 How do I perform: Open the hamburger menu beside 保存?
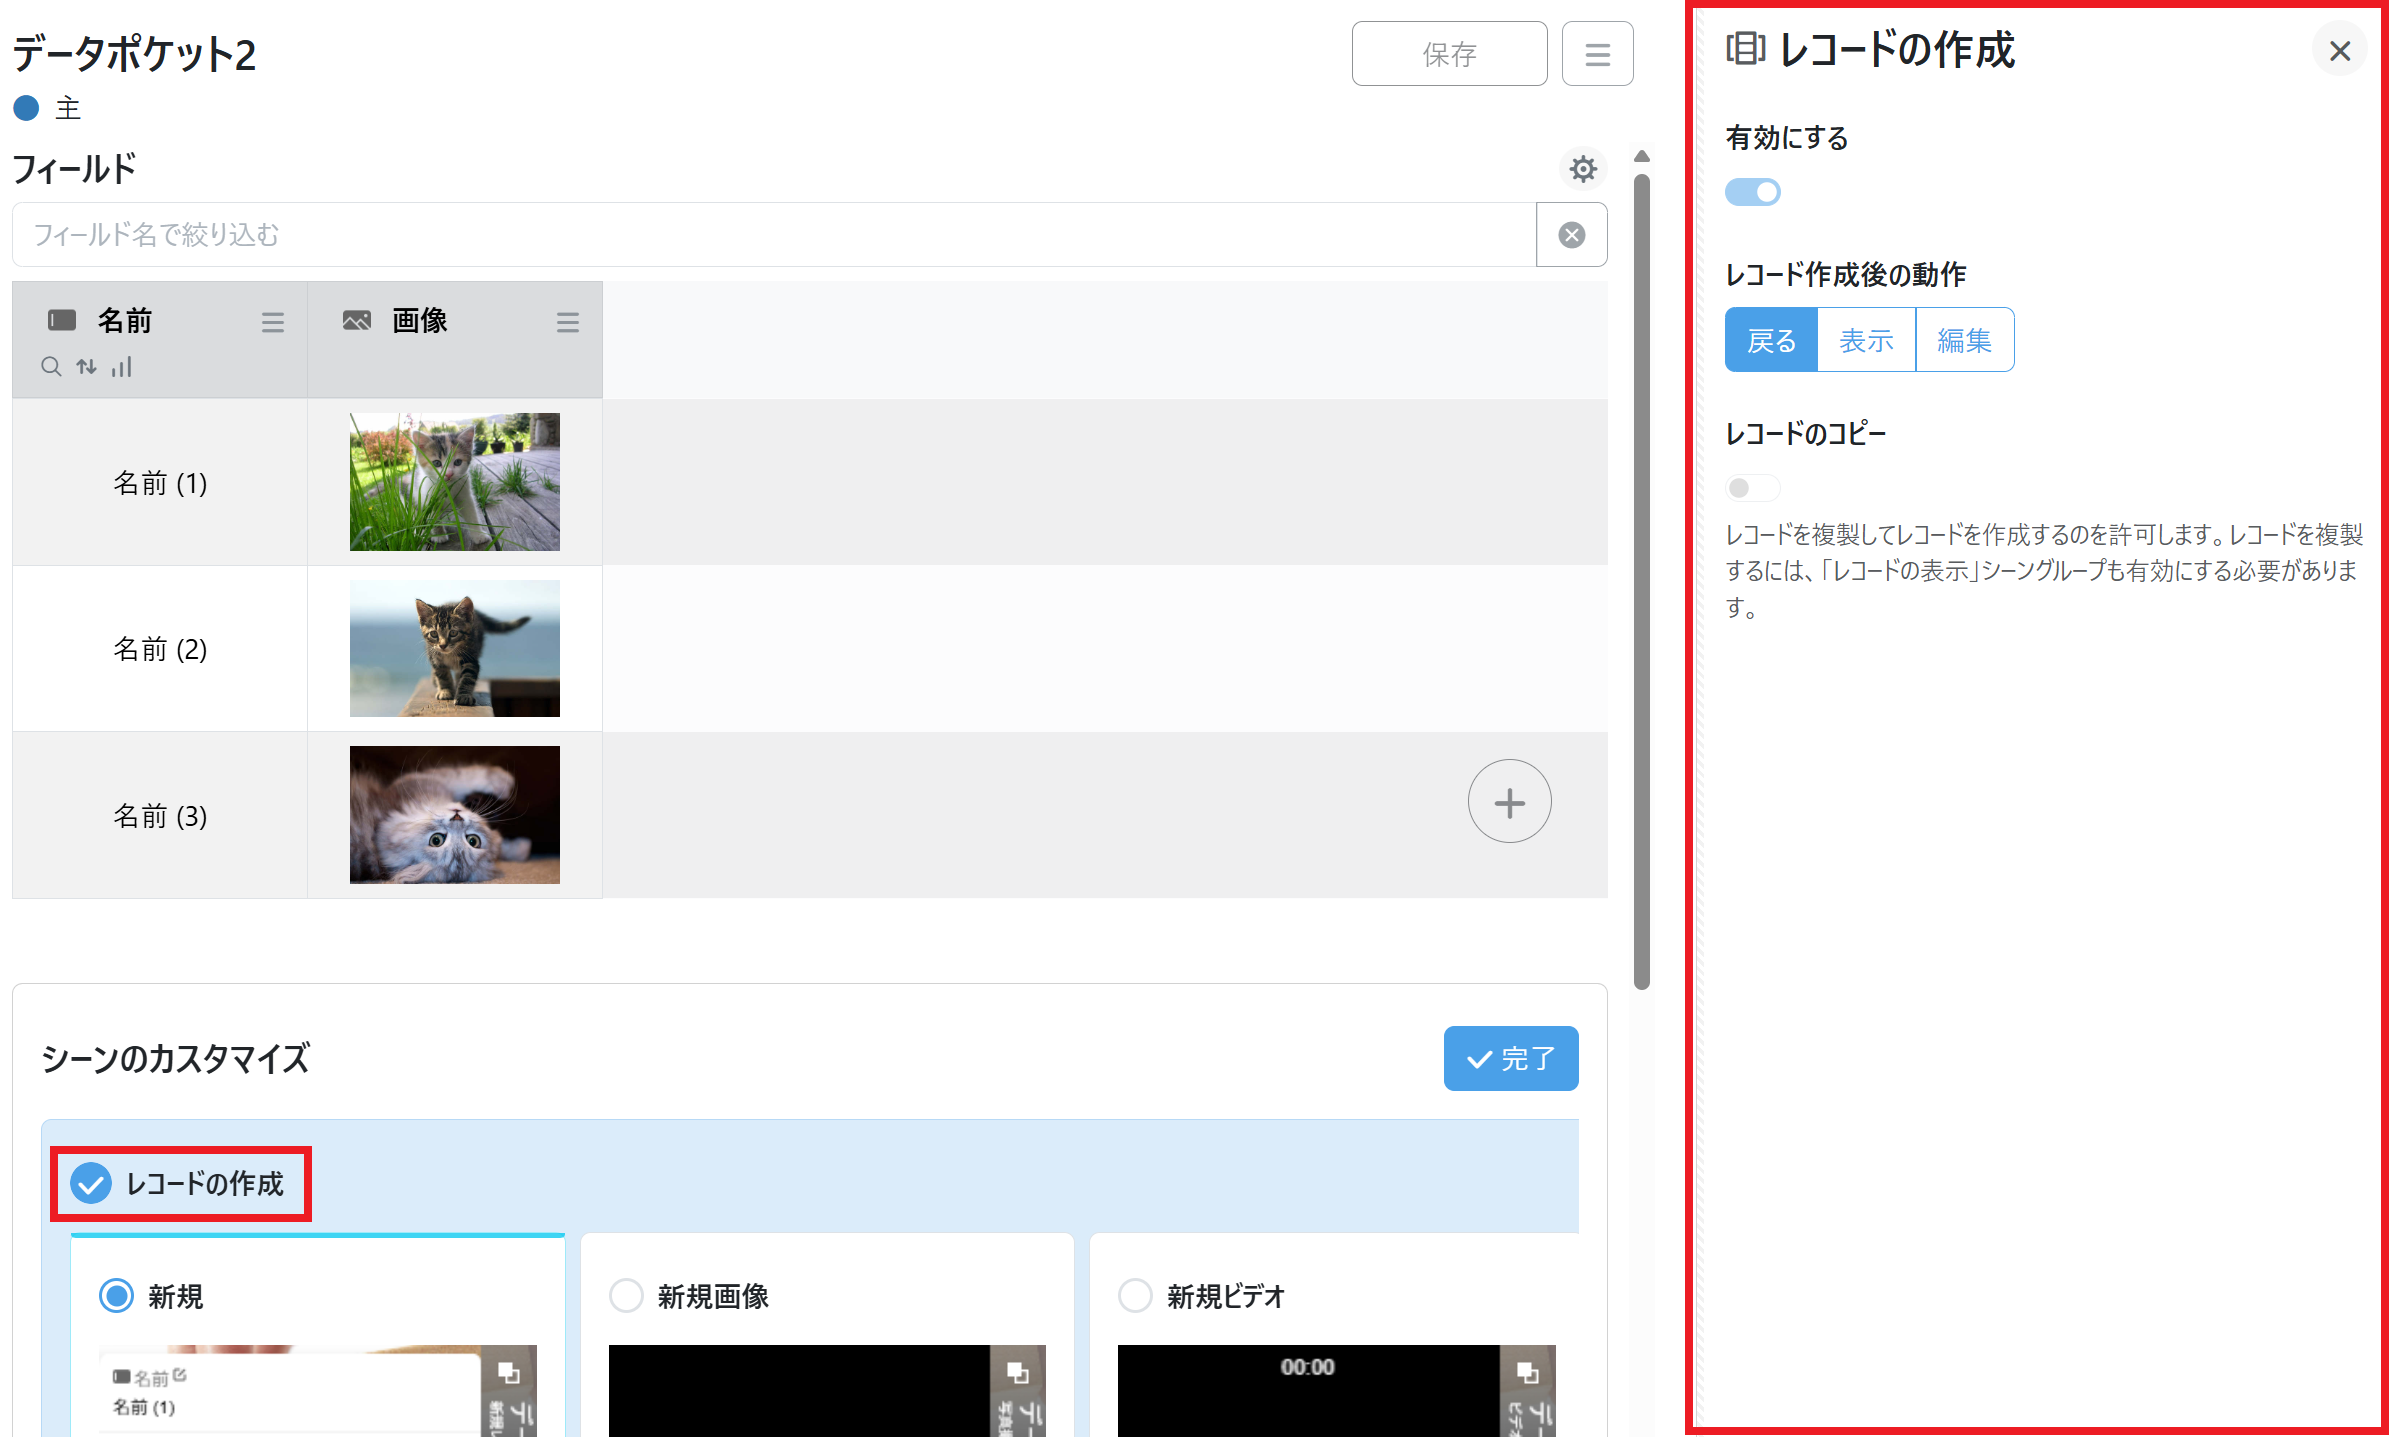tap(1597, 54)
